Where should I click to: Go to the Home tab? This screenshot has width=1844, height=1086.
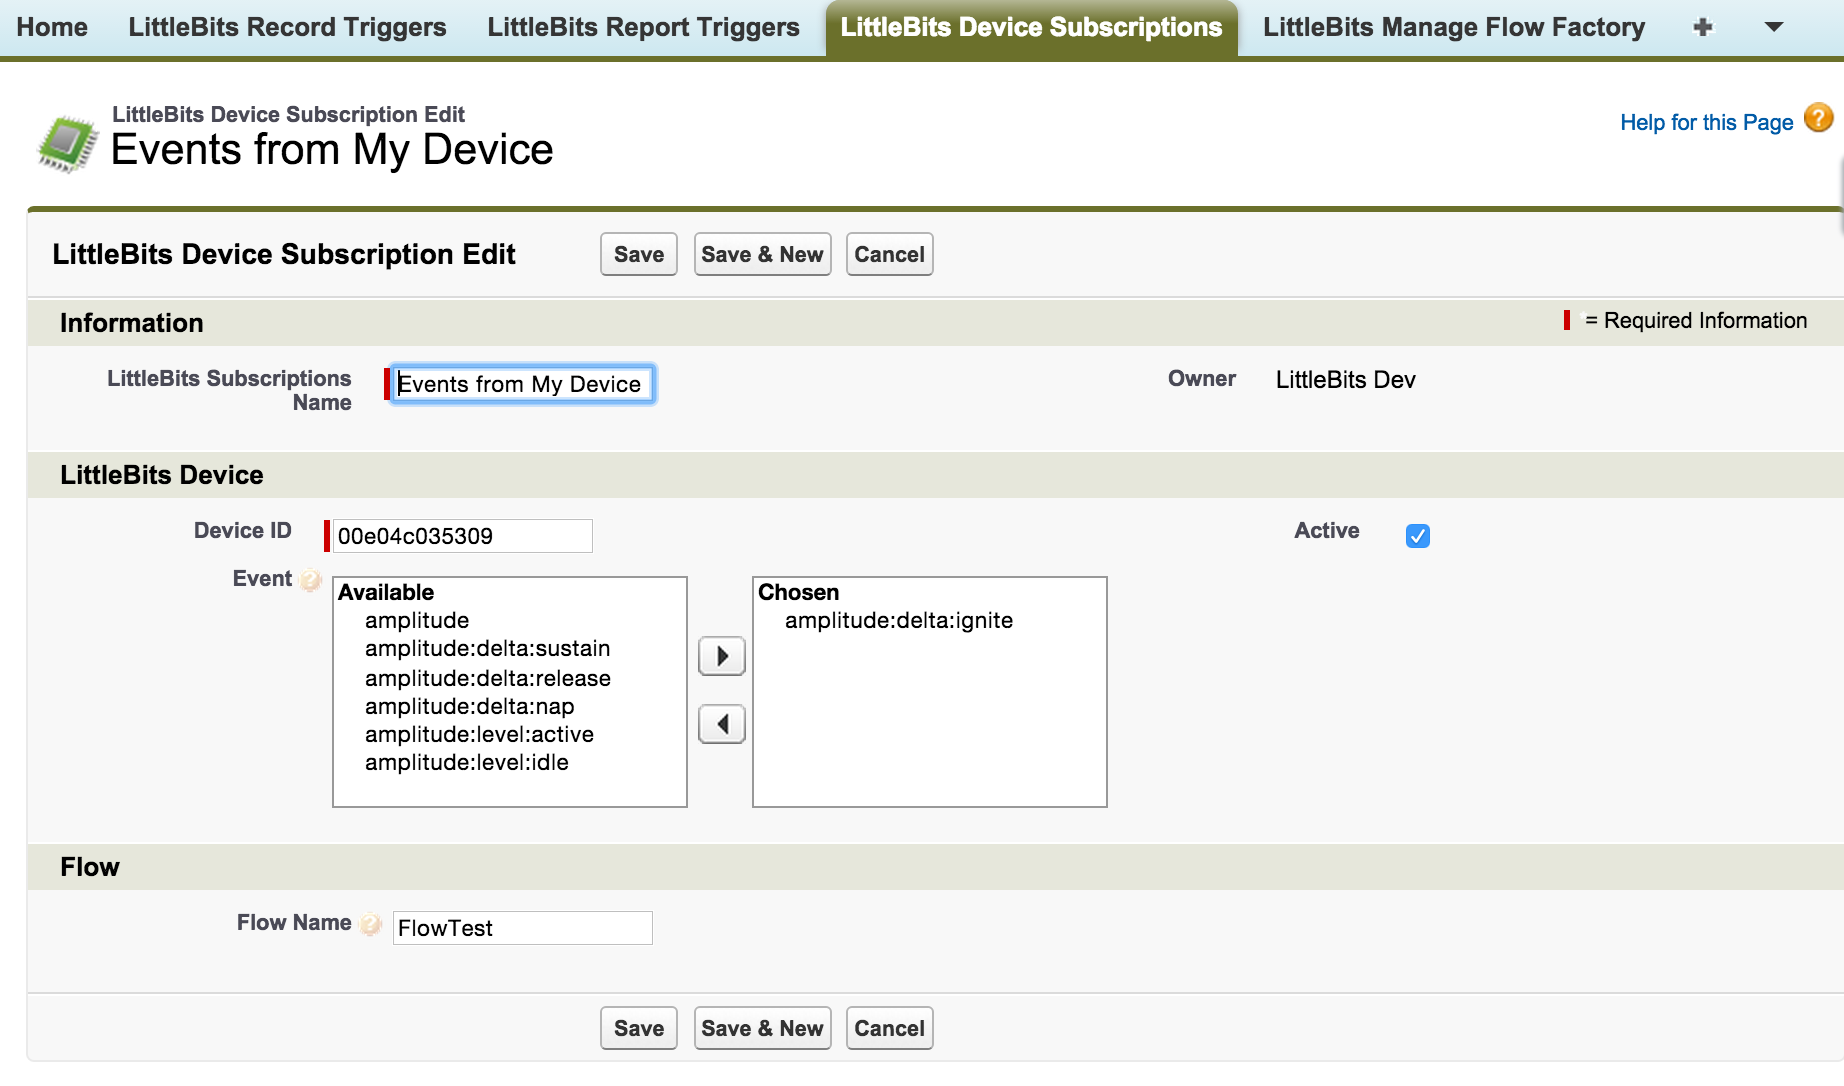(x=52, y=27)
